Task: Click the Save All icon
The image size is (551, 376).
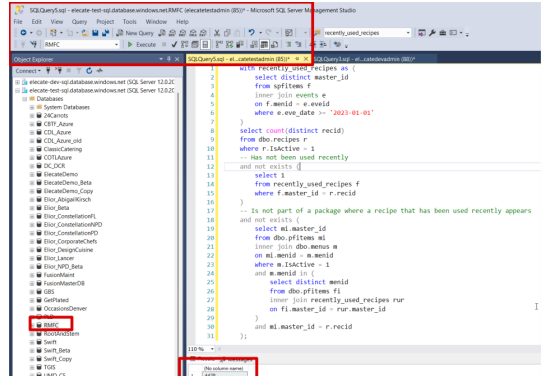Action: click(x=105, y=33)
